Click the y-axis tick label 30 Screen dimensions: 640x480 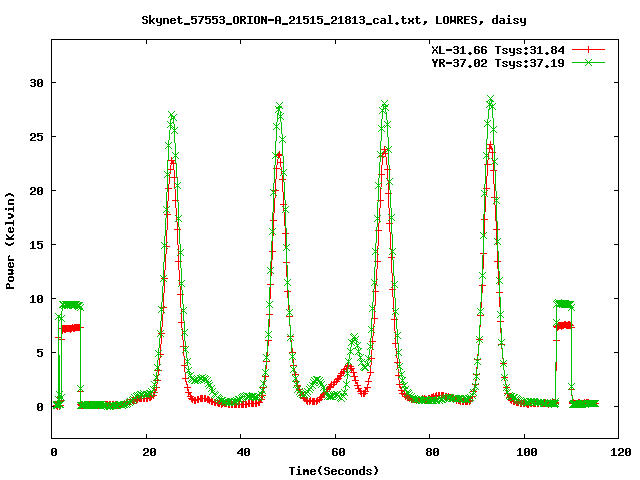point(36,83)
